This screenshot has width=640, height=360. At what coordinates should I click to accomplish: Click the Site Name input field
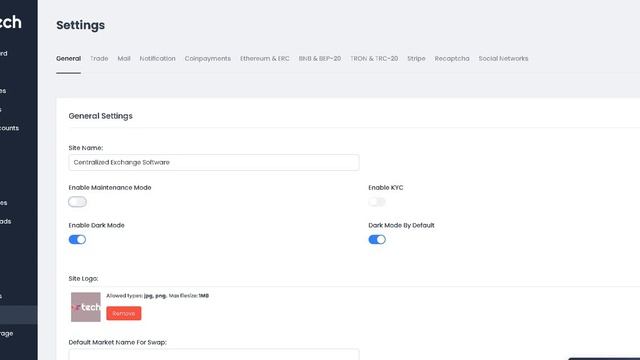coord(214,162)
